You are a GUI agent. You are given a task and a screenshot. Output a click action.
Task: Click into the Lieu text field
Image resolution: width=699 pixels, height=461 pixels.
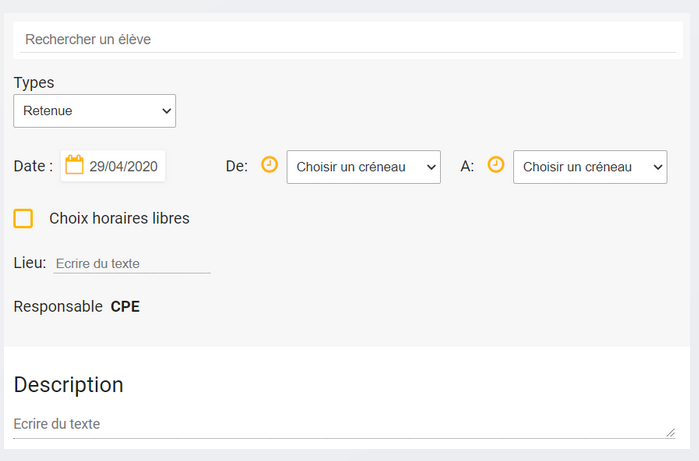pos(131,263)
